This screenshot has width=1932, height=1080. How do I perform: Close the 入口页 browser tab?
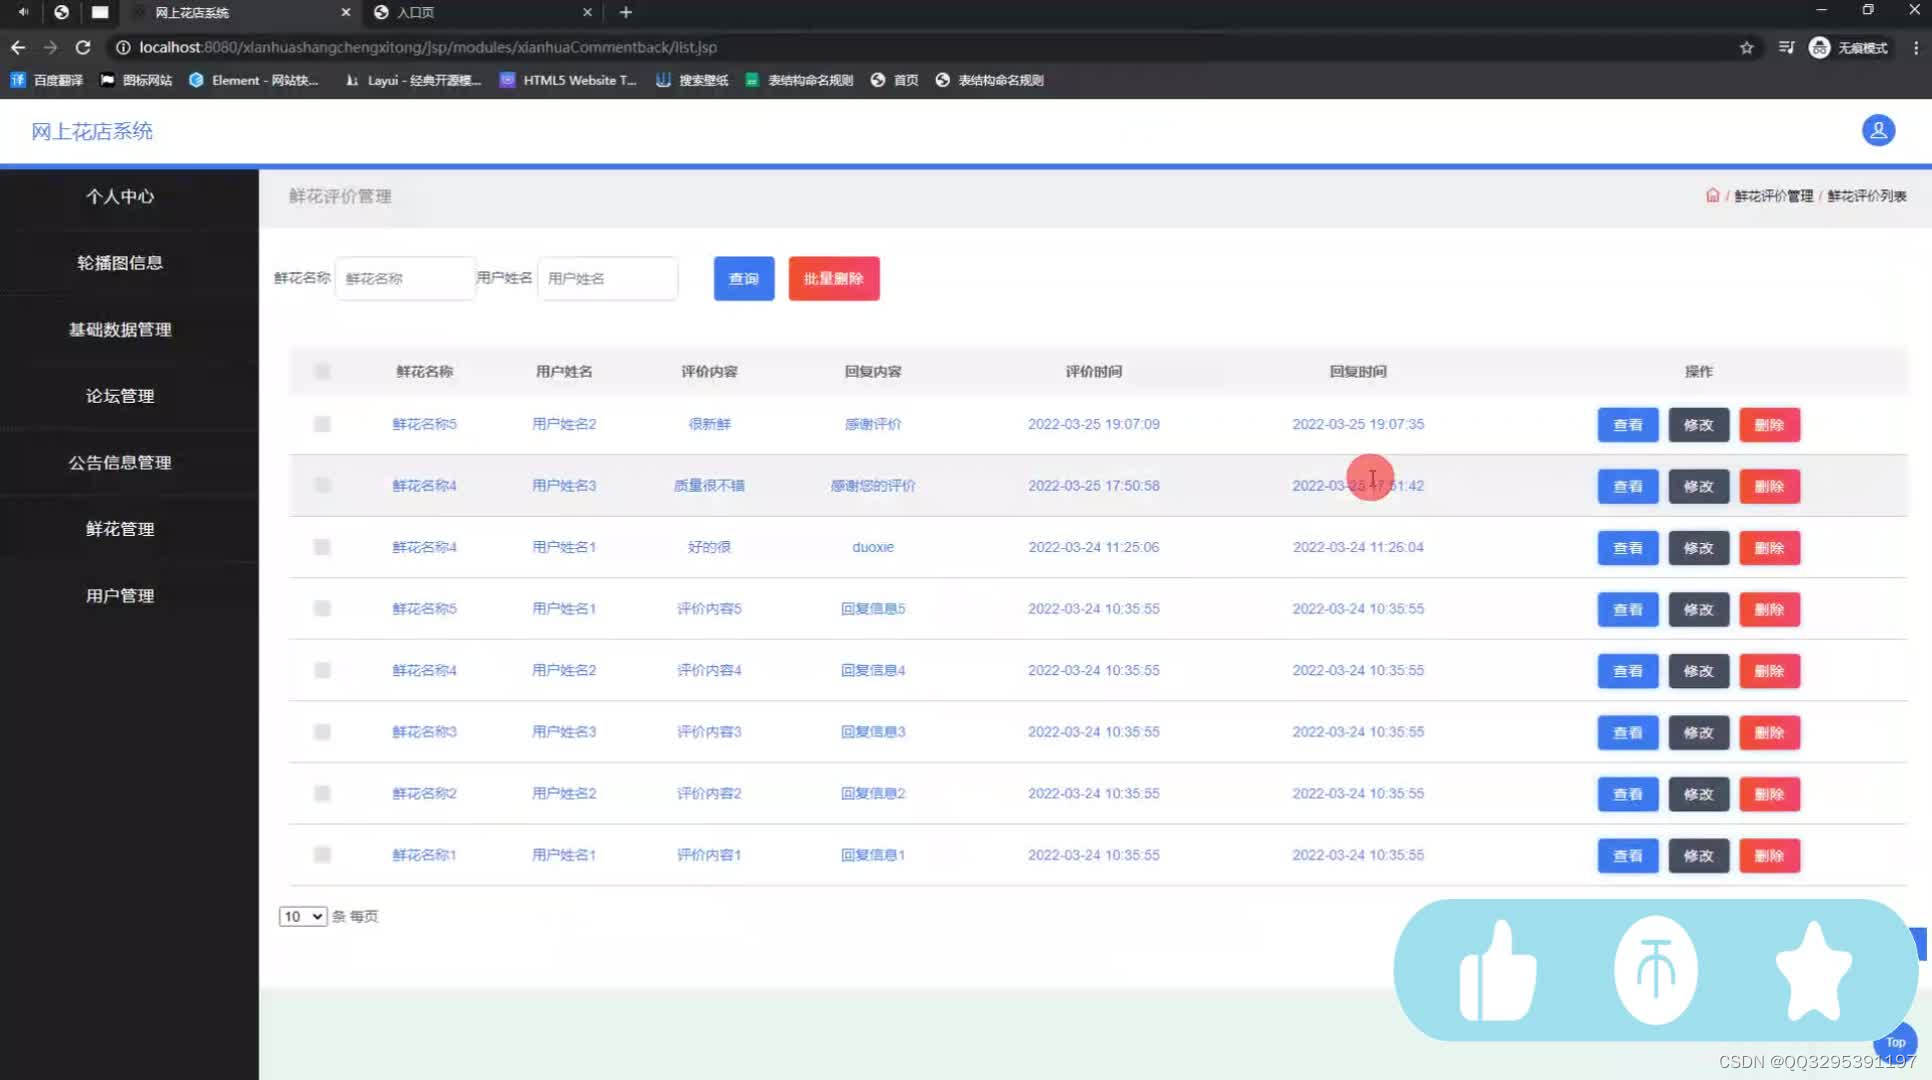coord(587,12)
